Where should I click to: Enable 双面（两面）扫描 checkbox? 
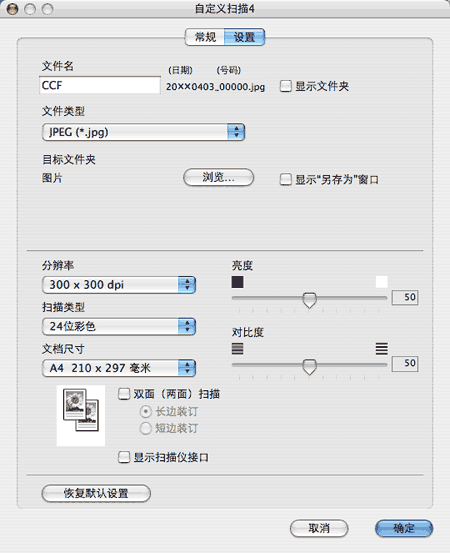point(123,394)
